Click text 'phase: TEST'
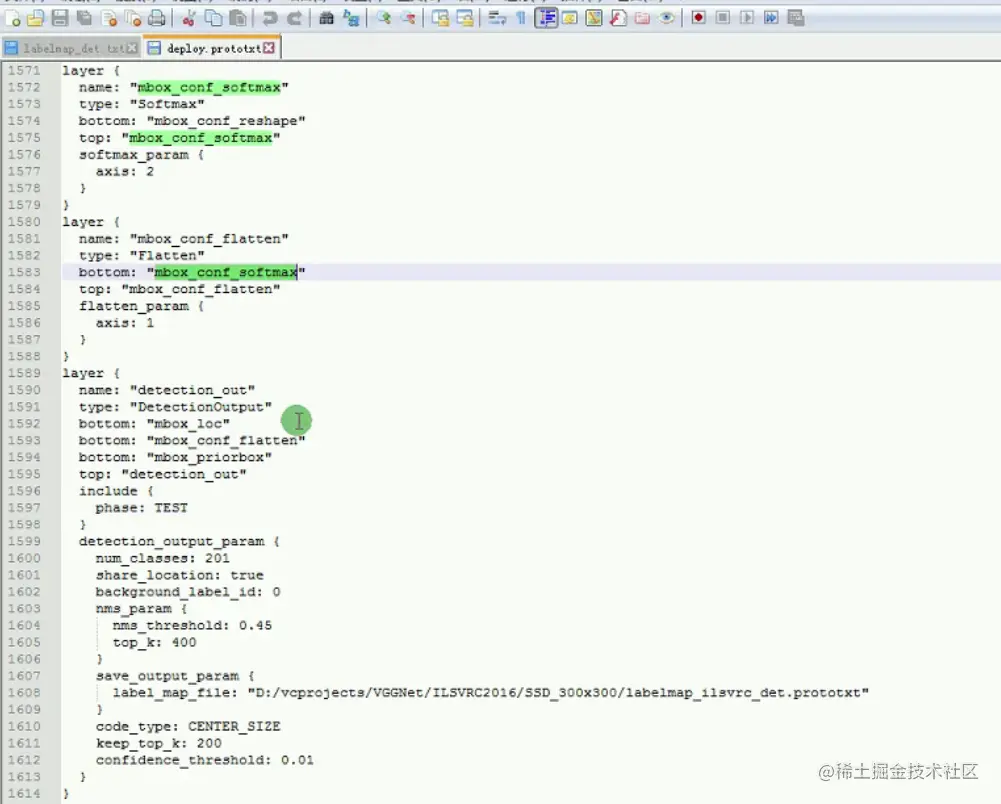 point(142,508)
